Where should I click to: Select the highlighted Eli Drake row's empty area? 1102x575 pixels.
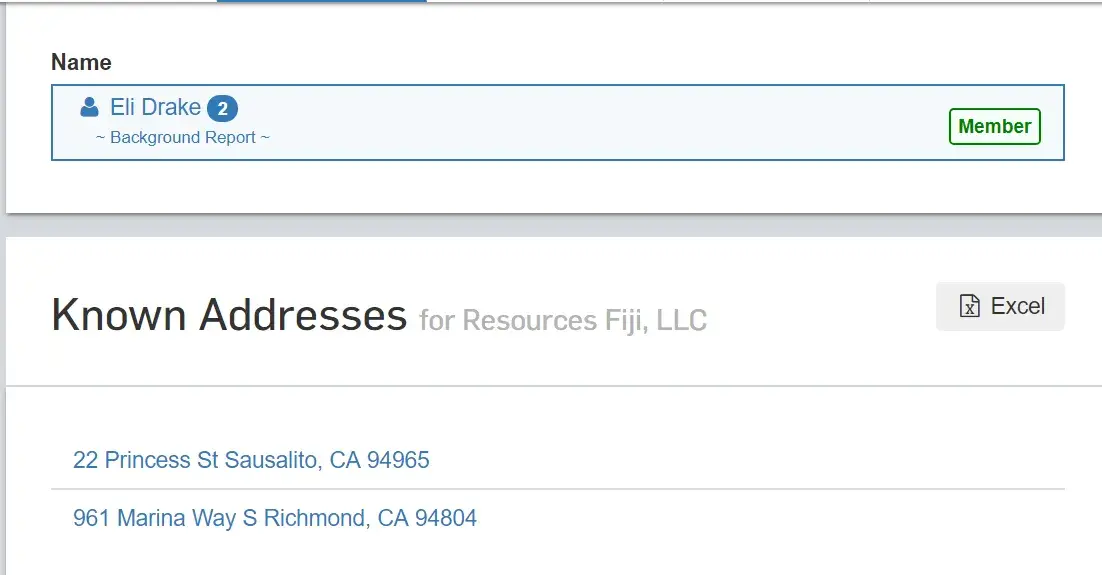pos(600,123)
